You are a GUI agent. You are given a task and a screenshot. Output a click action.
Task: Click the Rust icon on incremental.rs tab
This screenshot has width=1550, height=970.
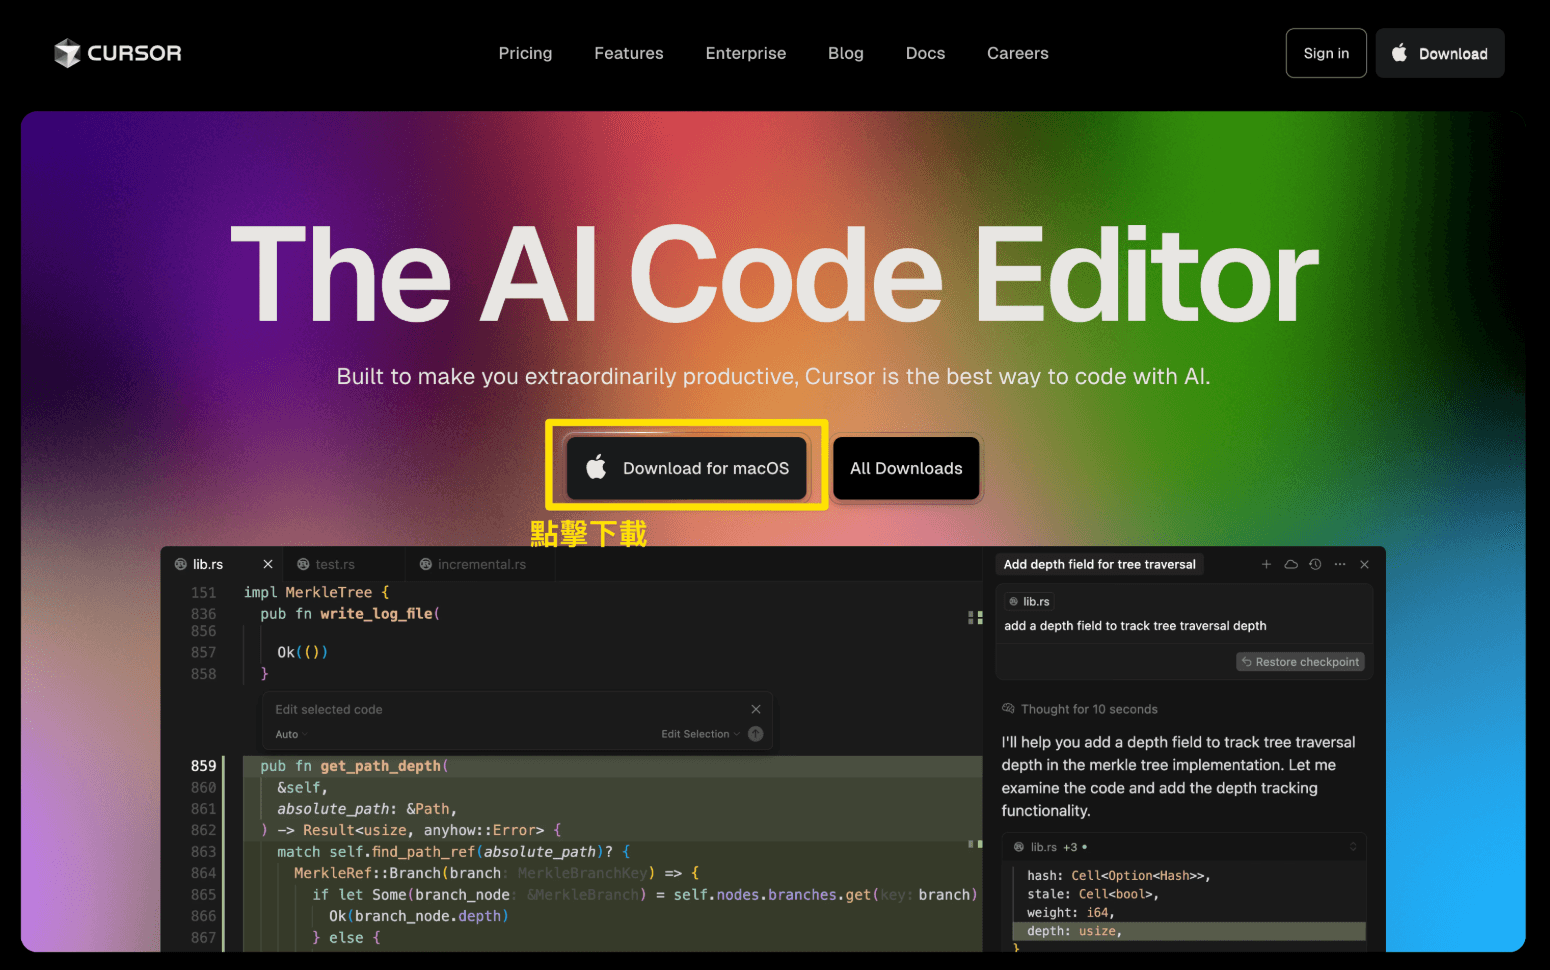[x=426, y=564]
